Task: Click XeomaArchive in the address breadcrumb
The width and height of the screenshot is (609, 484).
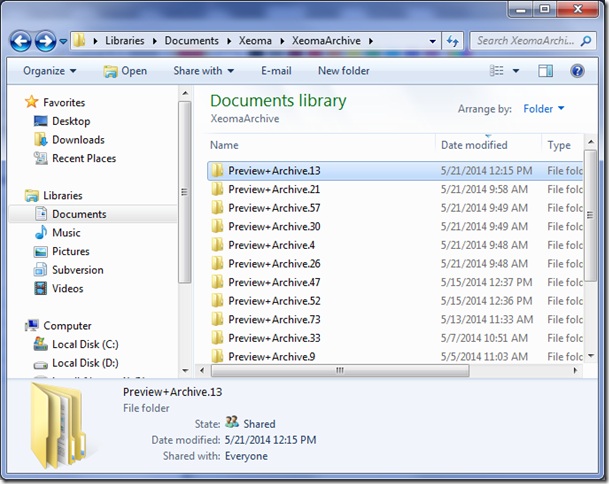Action: pos(326,41)
